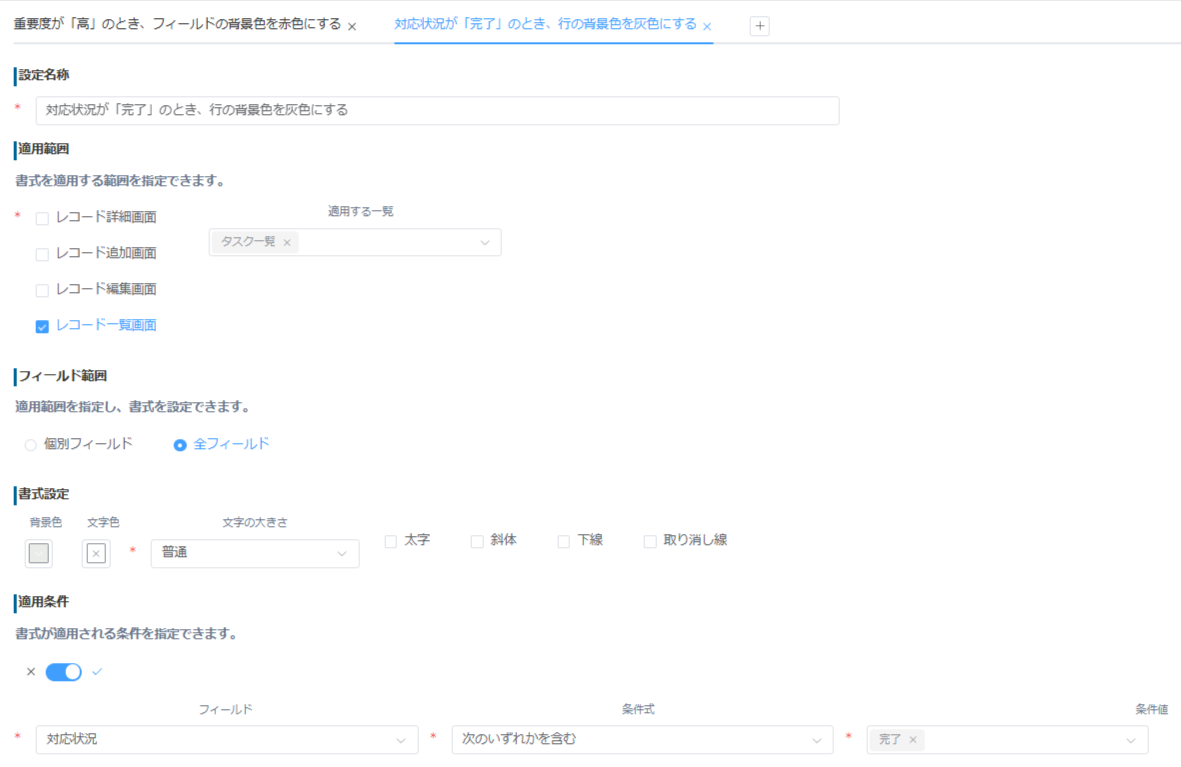Expand the 適用する一覧 dropdown arrow
This screenshot has width=1181, height=767.
point(485,242)
